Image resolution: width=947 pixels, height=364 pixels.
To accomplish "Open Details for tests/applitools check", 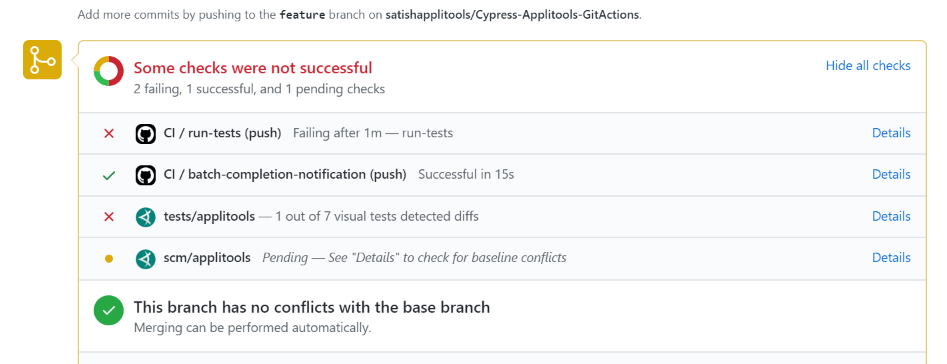I will pos(891,216).
